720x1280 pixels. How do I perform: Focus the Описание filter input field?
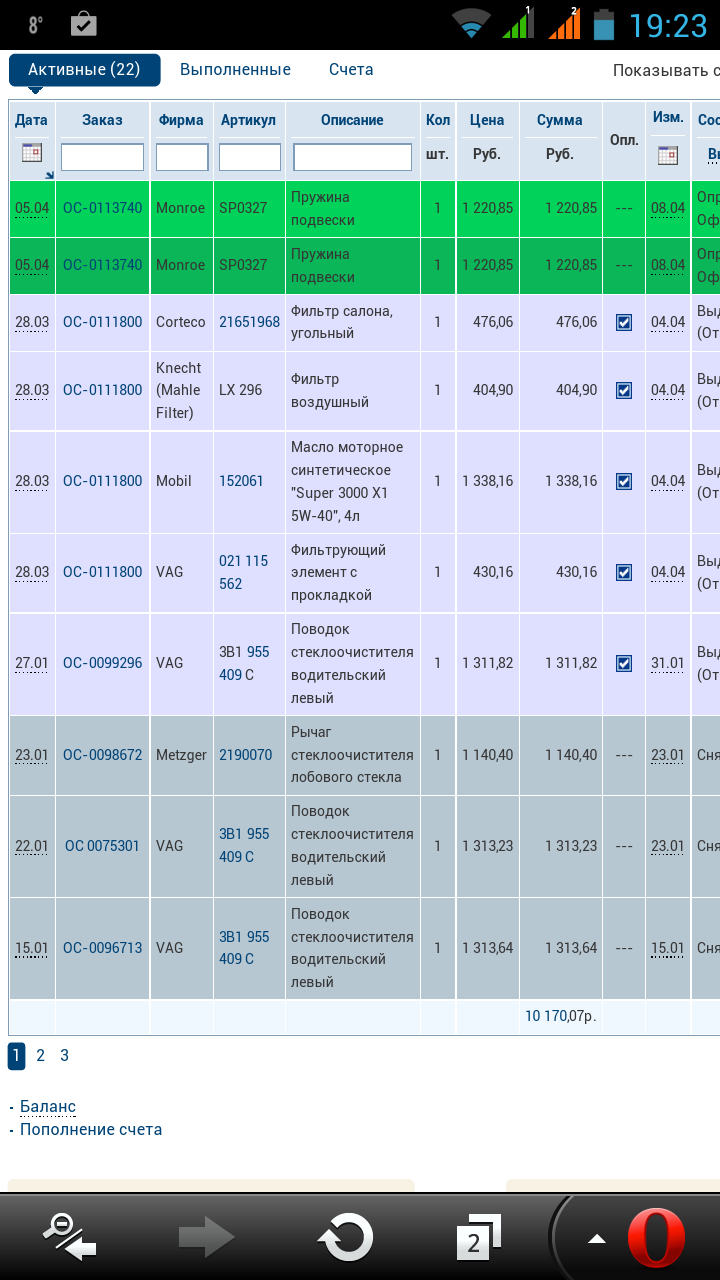(x=352, y=157)
